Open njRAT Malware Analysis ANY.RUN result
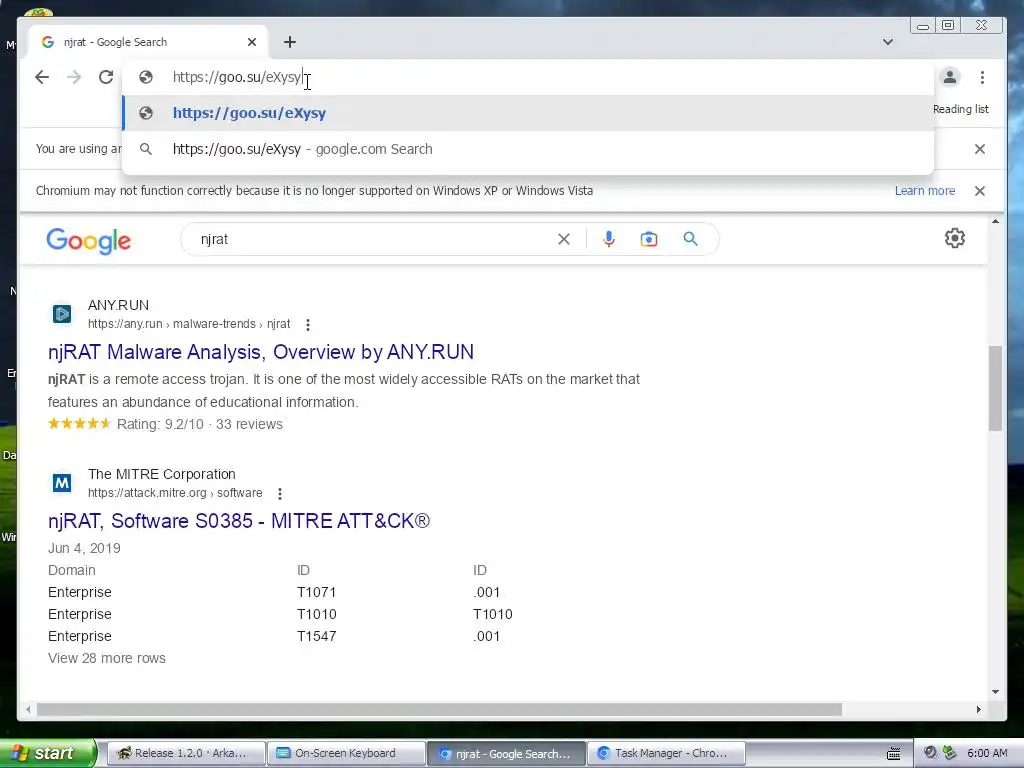 click(x=261, y=352)
